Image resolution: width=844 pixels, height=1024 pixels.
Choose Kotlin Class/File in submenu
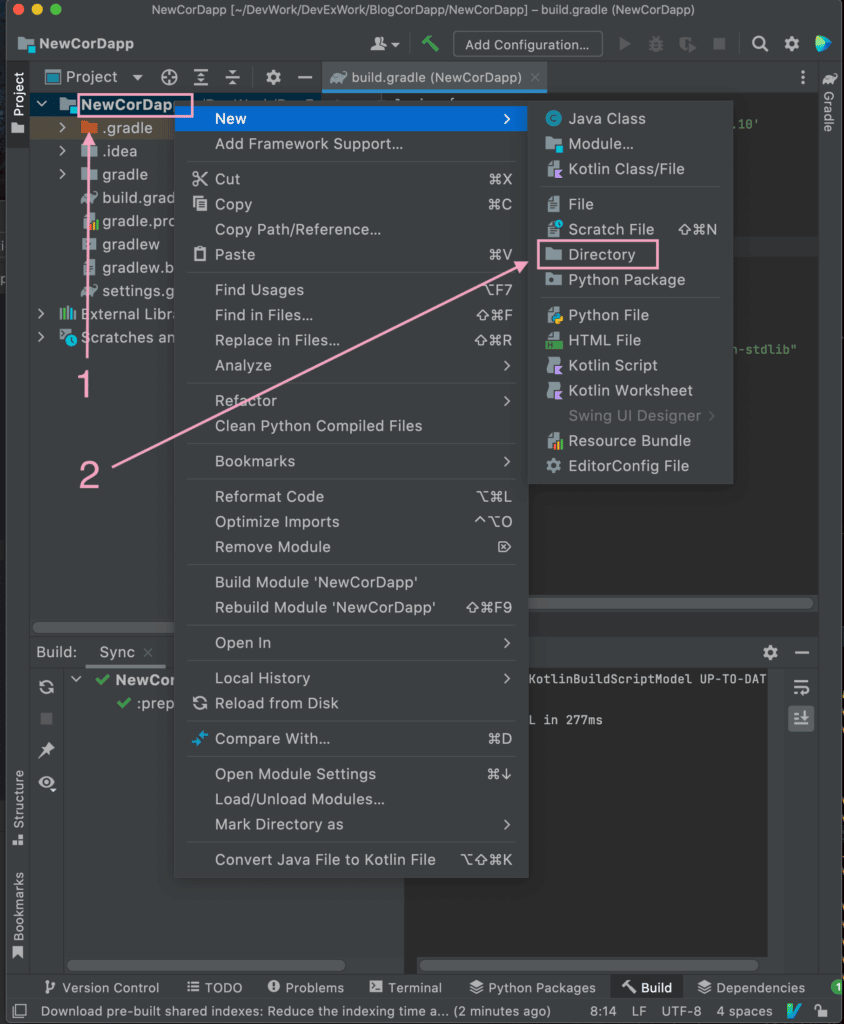click(x=630, y=168)
